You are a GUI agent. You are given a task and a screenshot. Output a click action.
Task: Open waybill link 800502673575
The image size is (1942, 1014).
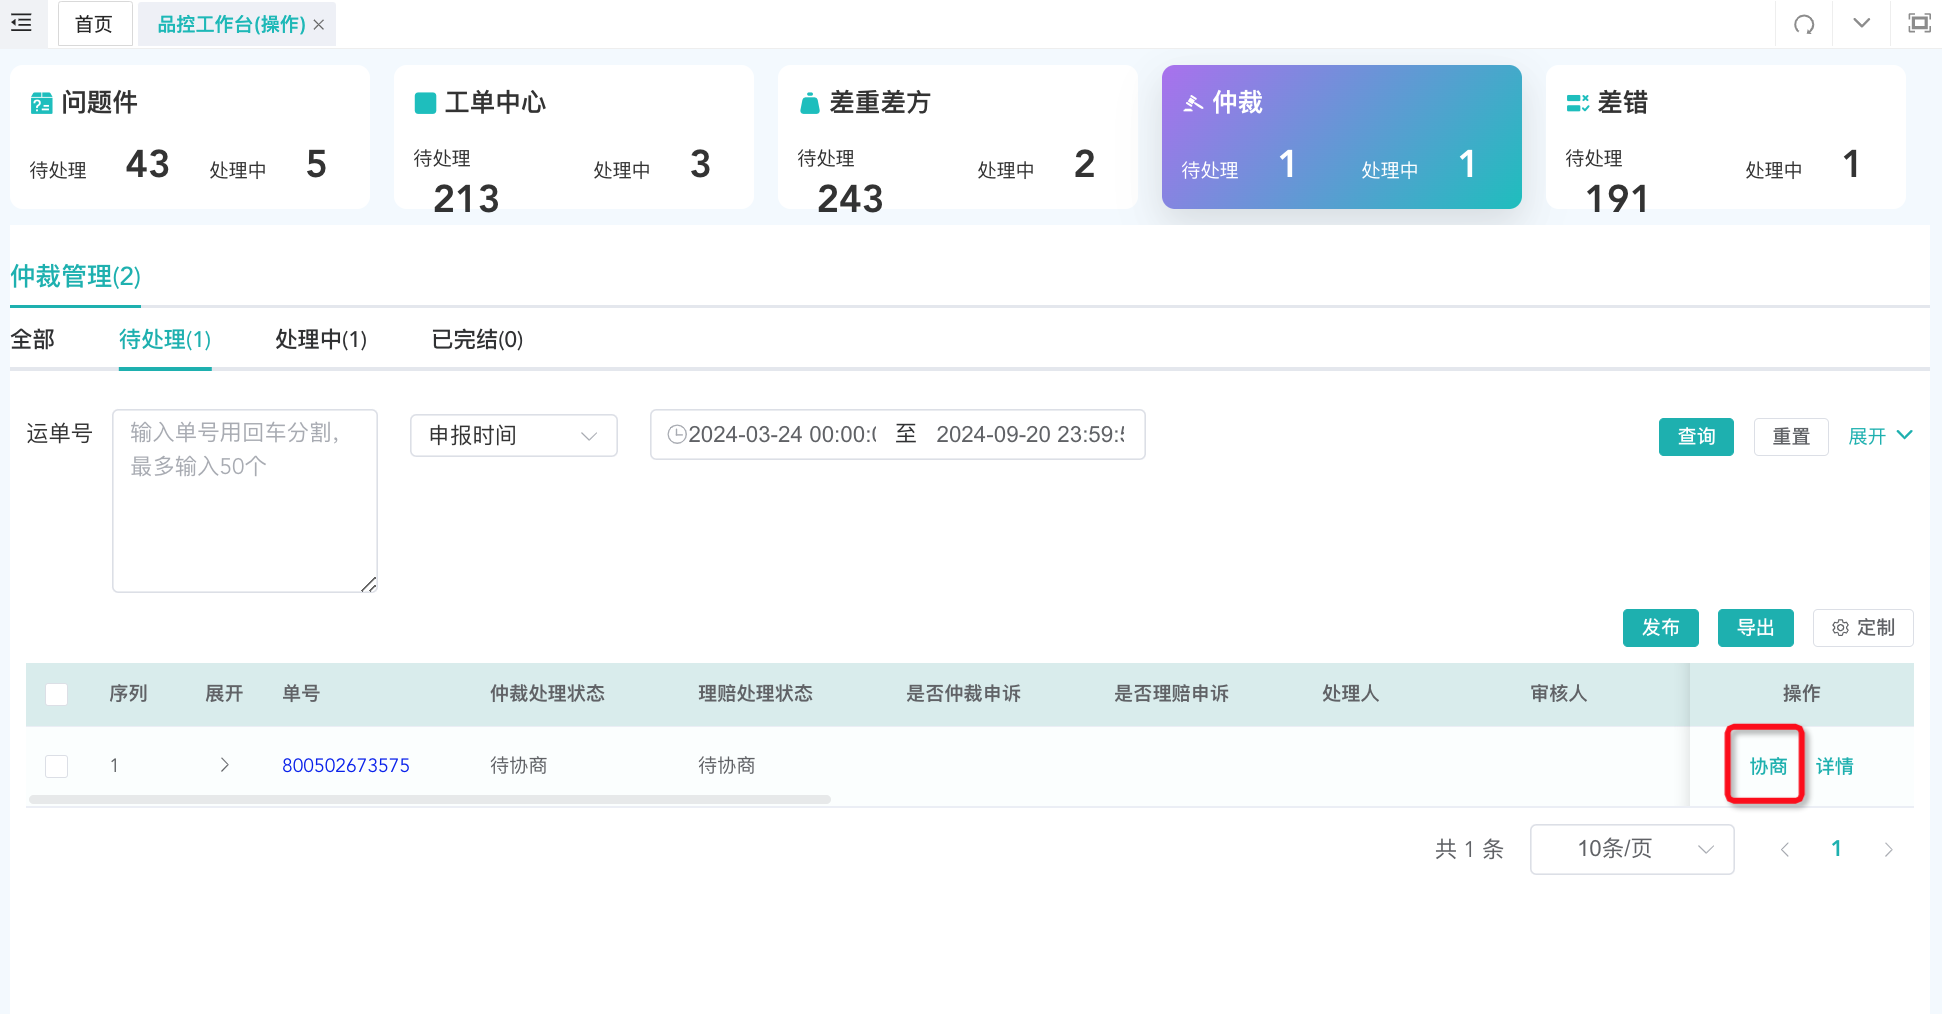pyautogui.click(x=346, y=766)
